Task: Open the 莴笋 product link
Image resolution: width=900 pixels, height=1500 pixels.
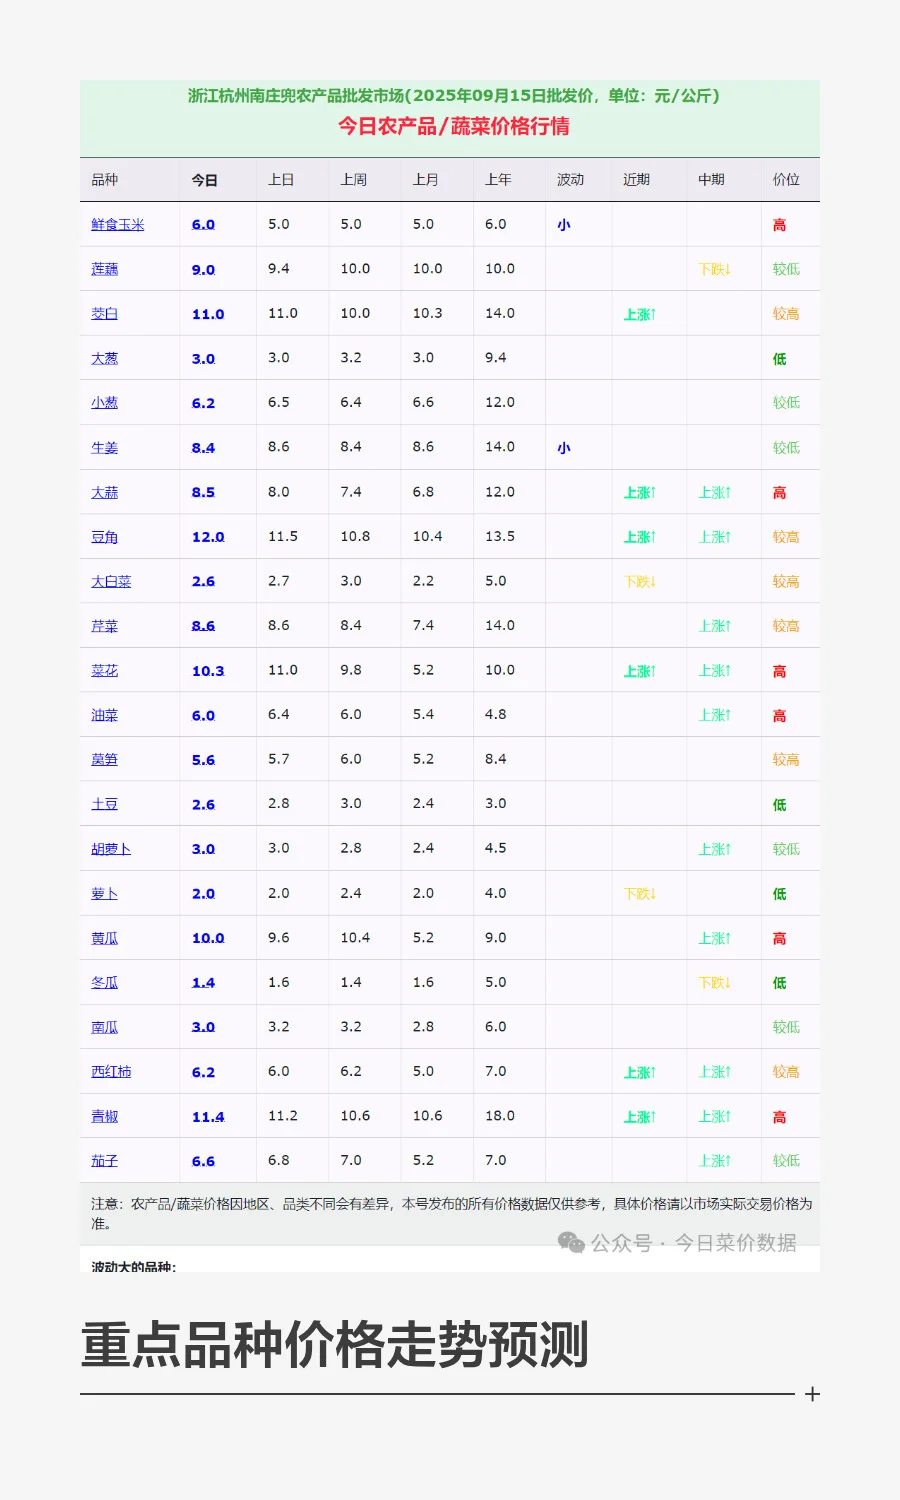Action: point(105,760)
